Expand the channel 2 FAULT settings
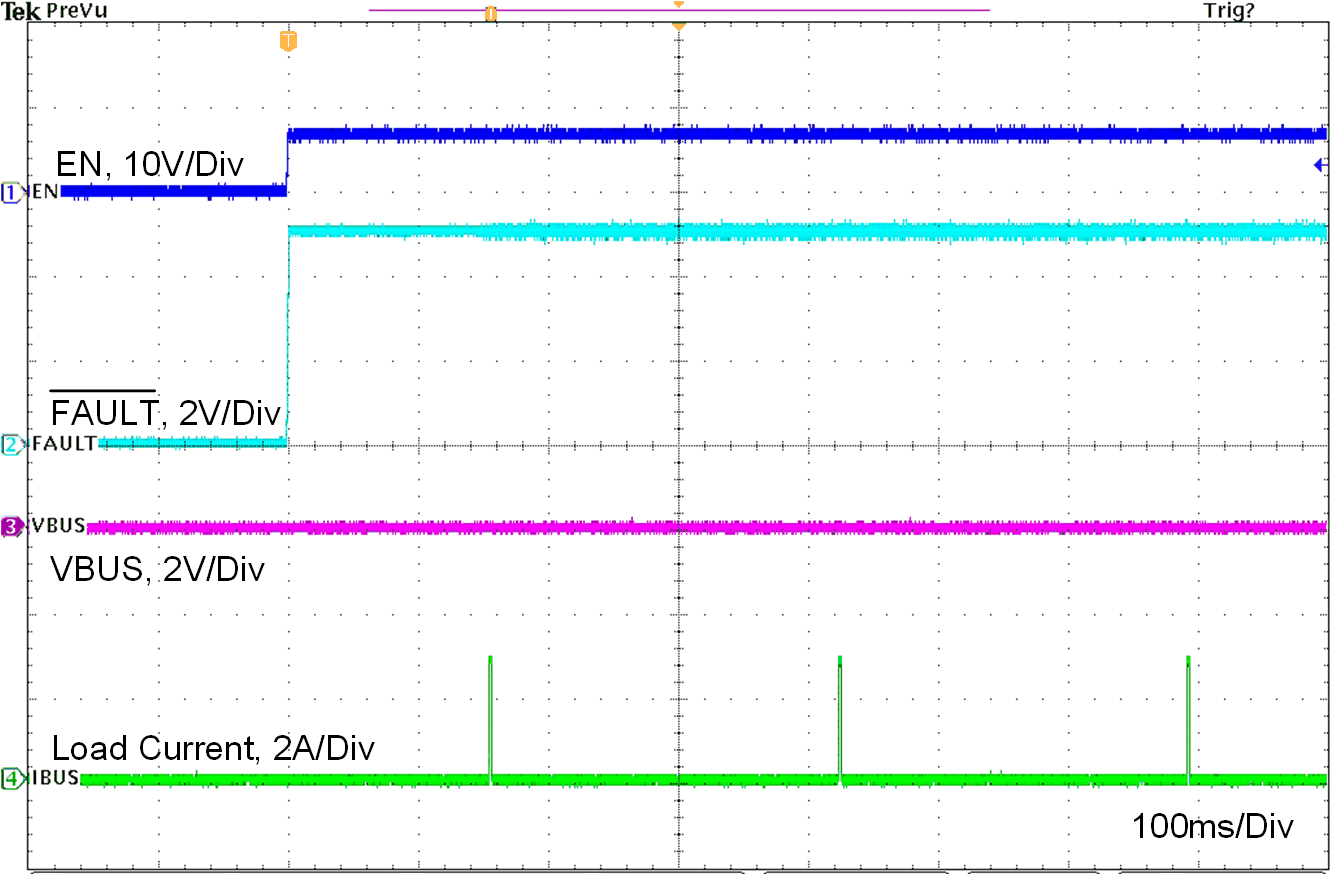 pyautogui.click(x=10, y=442)
